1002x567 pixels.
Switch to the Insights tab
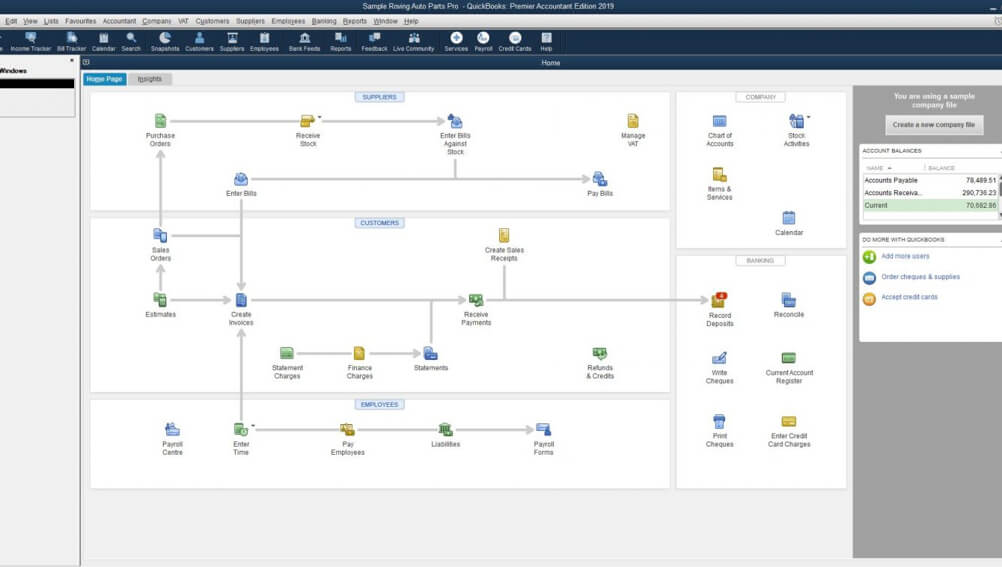(x=150, y=79)
